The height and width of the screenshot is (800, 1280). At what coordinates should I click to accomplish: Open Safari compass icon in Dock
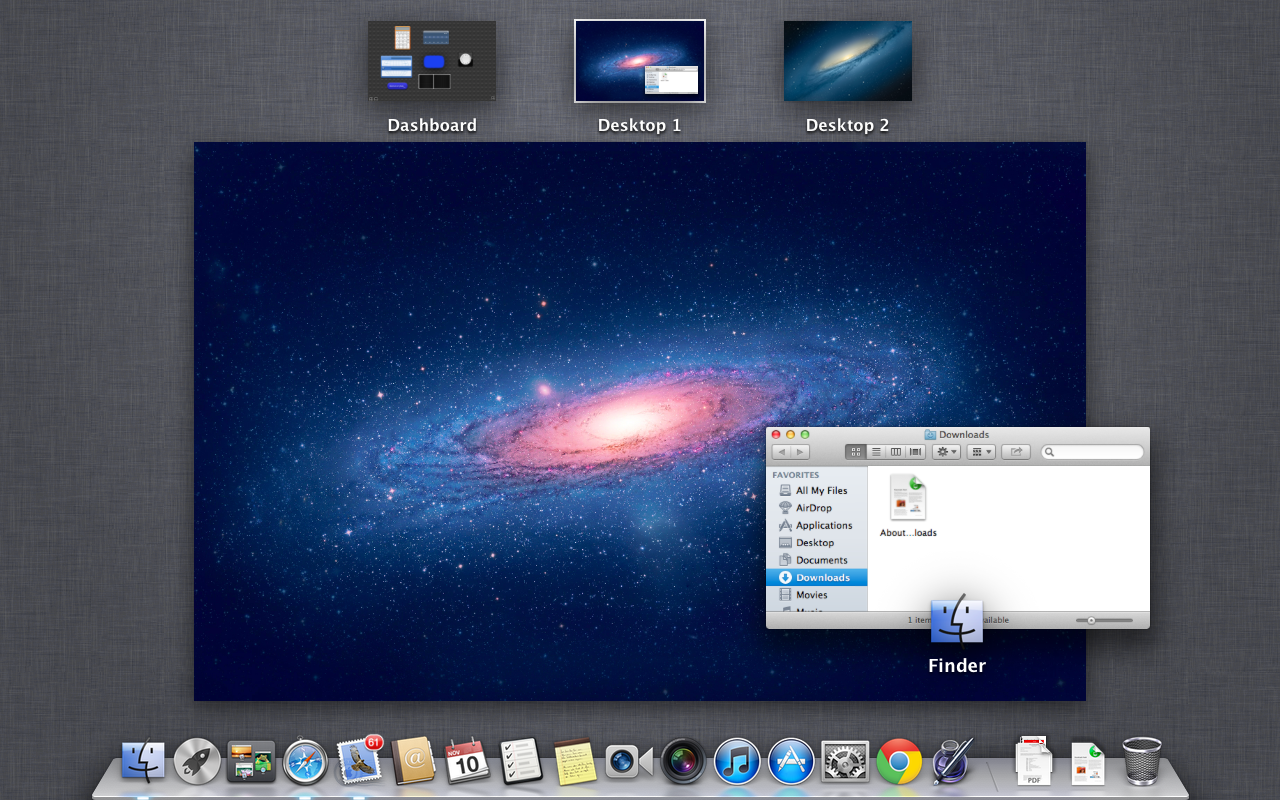click(305, 762)
